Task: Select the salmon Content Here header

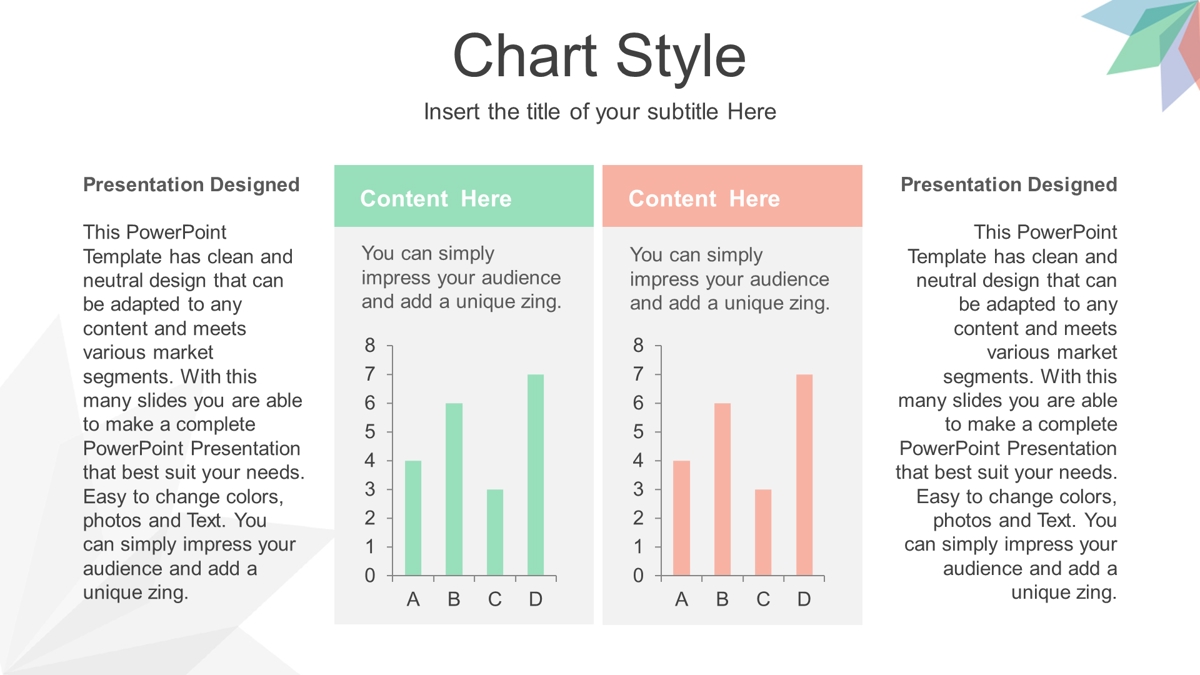Action: coord(732,196)
